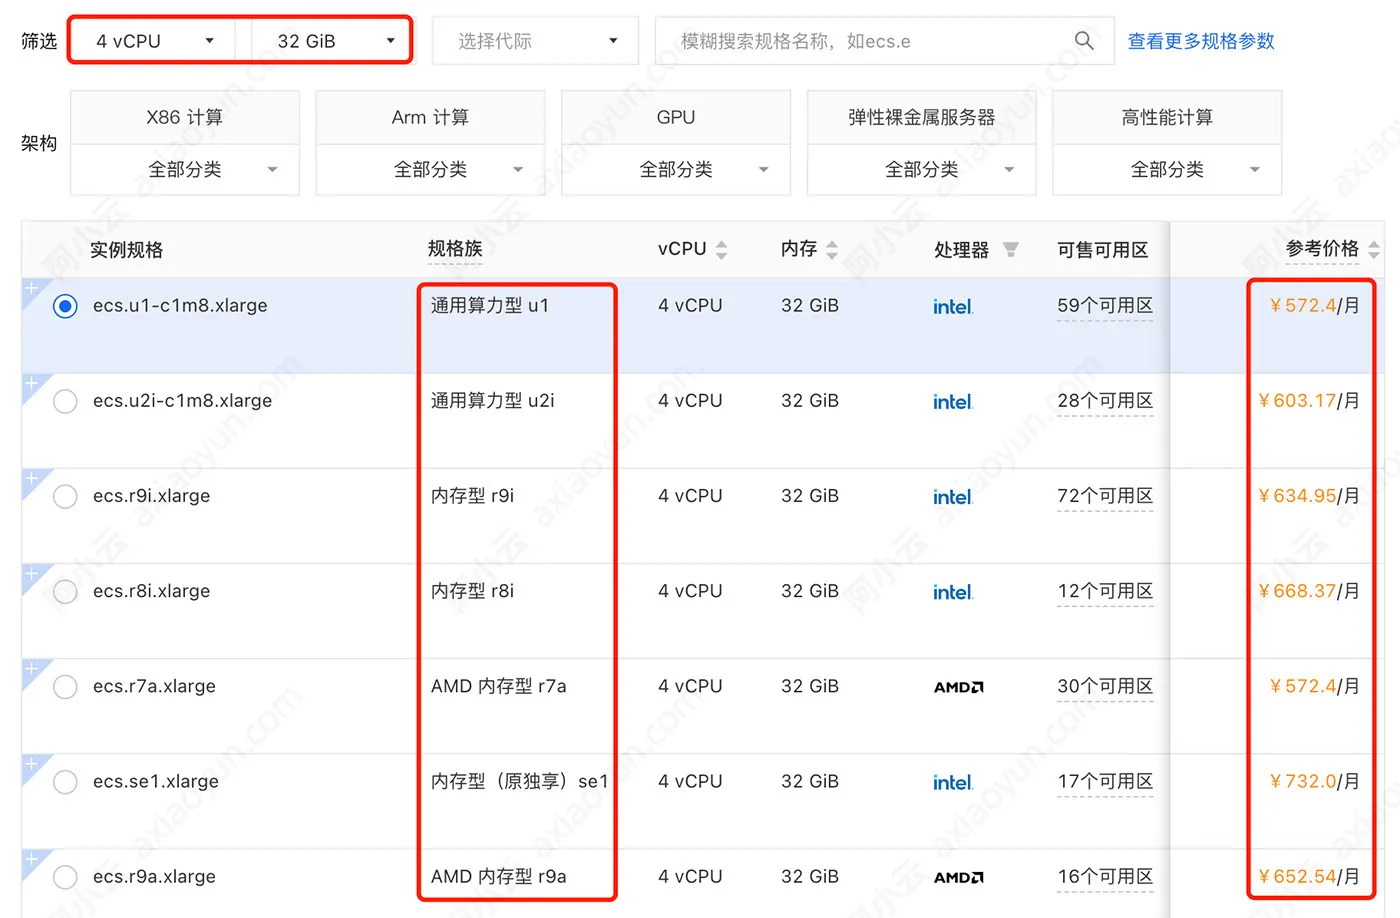Expand plus corner of ecs.r9a.xlarge row
1400x918 pixels.
tap(31, 858)
